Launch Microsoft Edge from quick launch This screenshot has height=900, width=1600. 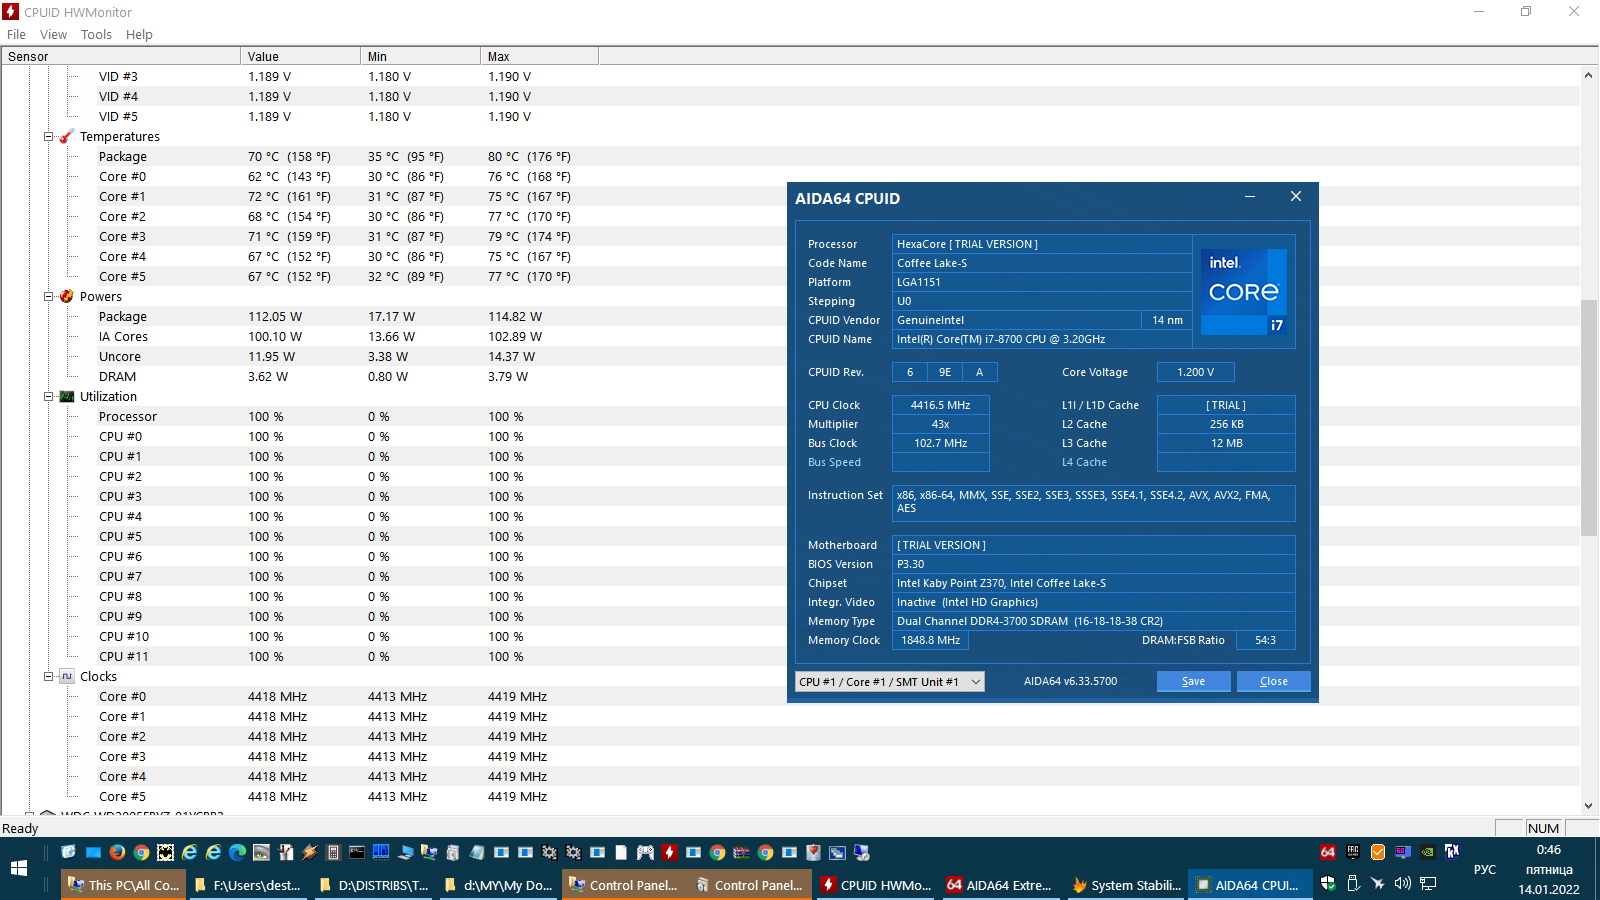click(237, 853)
